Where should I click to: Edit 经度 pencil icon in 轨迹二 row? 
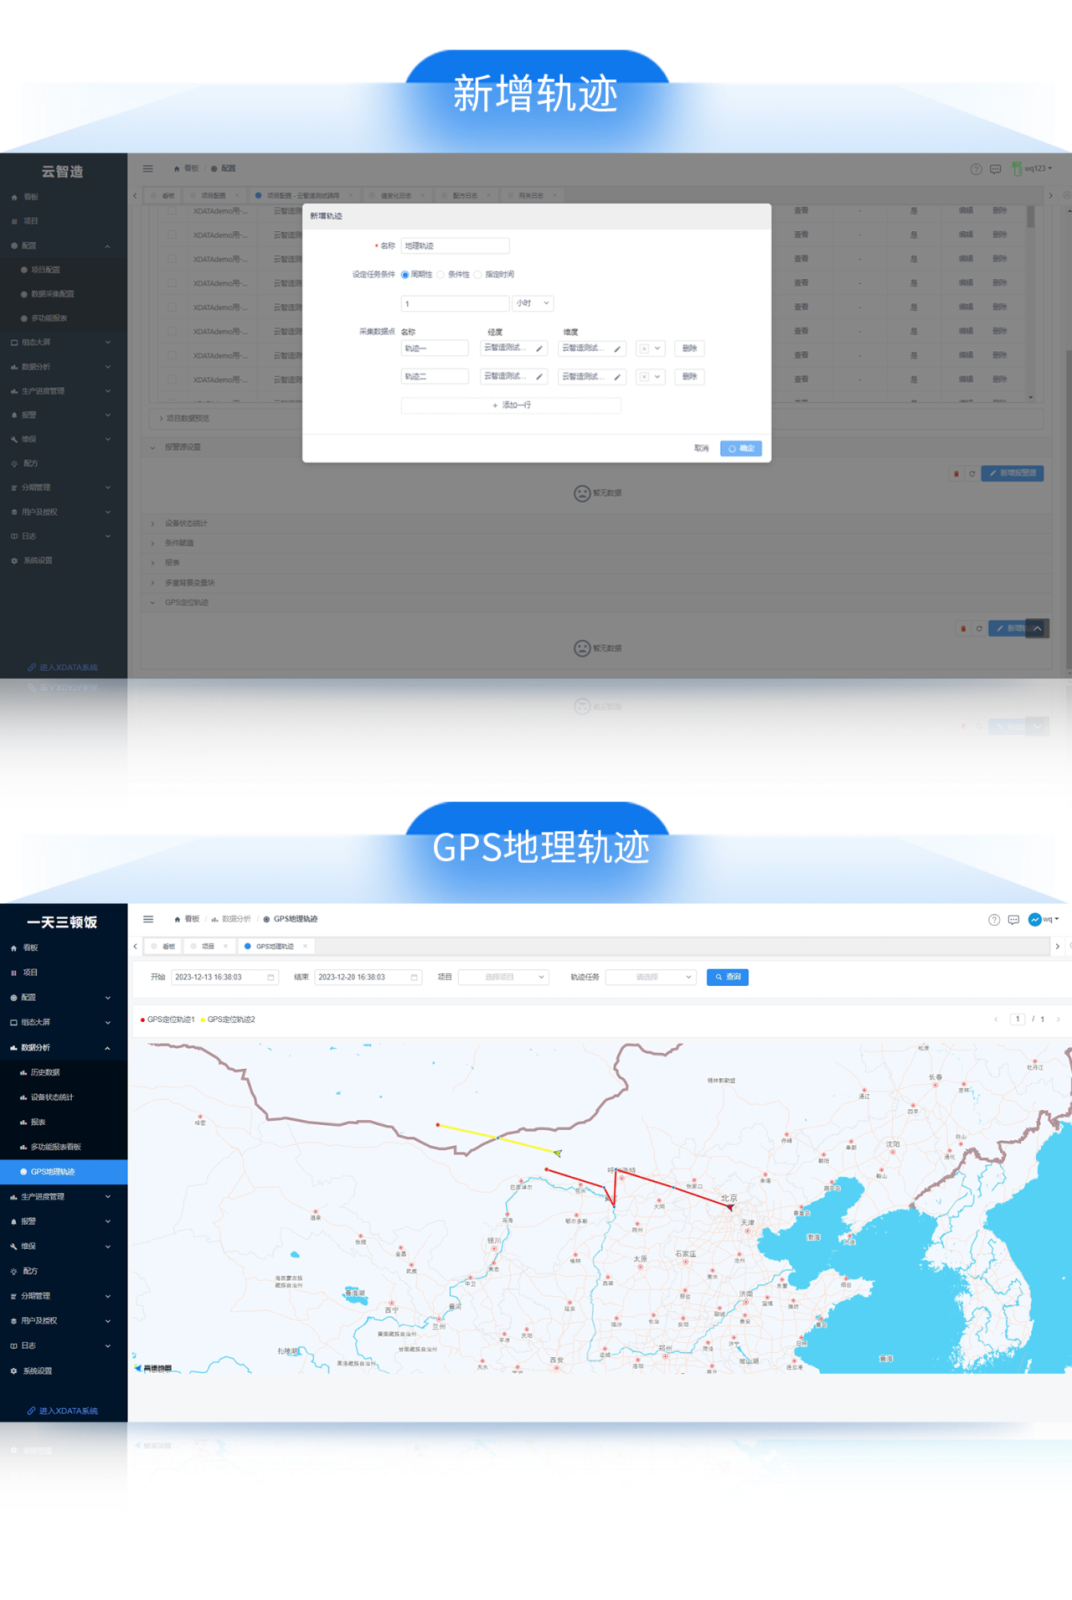click(x=539, y=376)
